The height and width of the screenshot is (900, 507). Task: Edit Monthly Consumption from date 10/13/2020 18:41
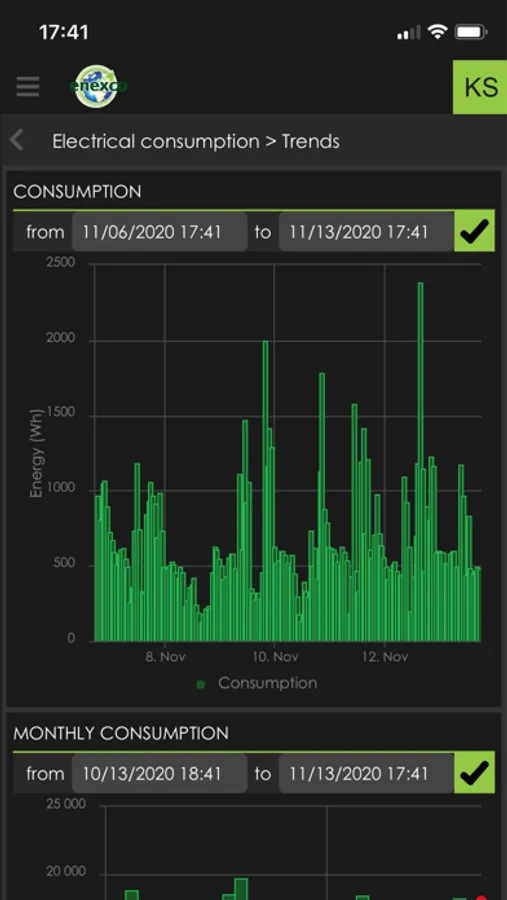(x=160, y=774)
